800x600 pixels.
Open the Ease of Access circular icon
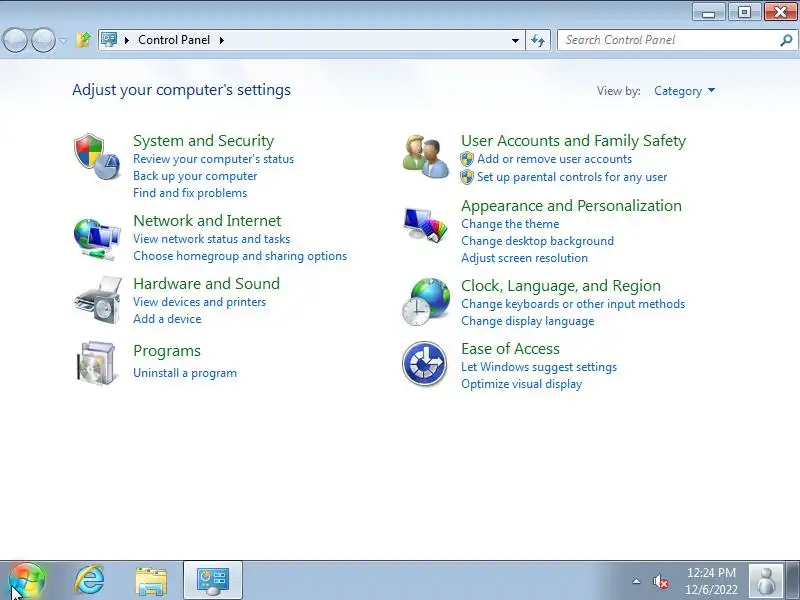[x=424, y=363]
